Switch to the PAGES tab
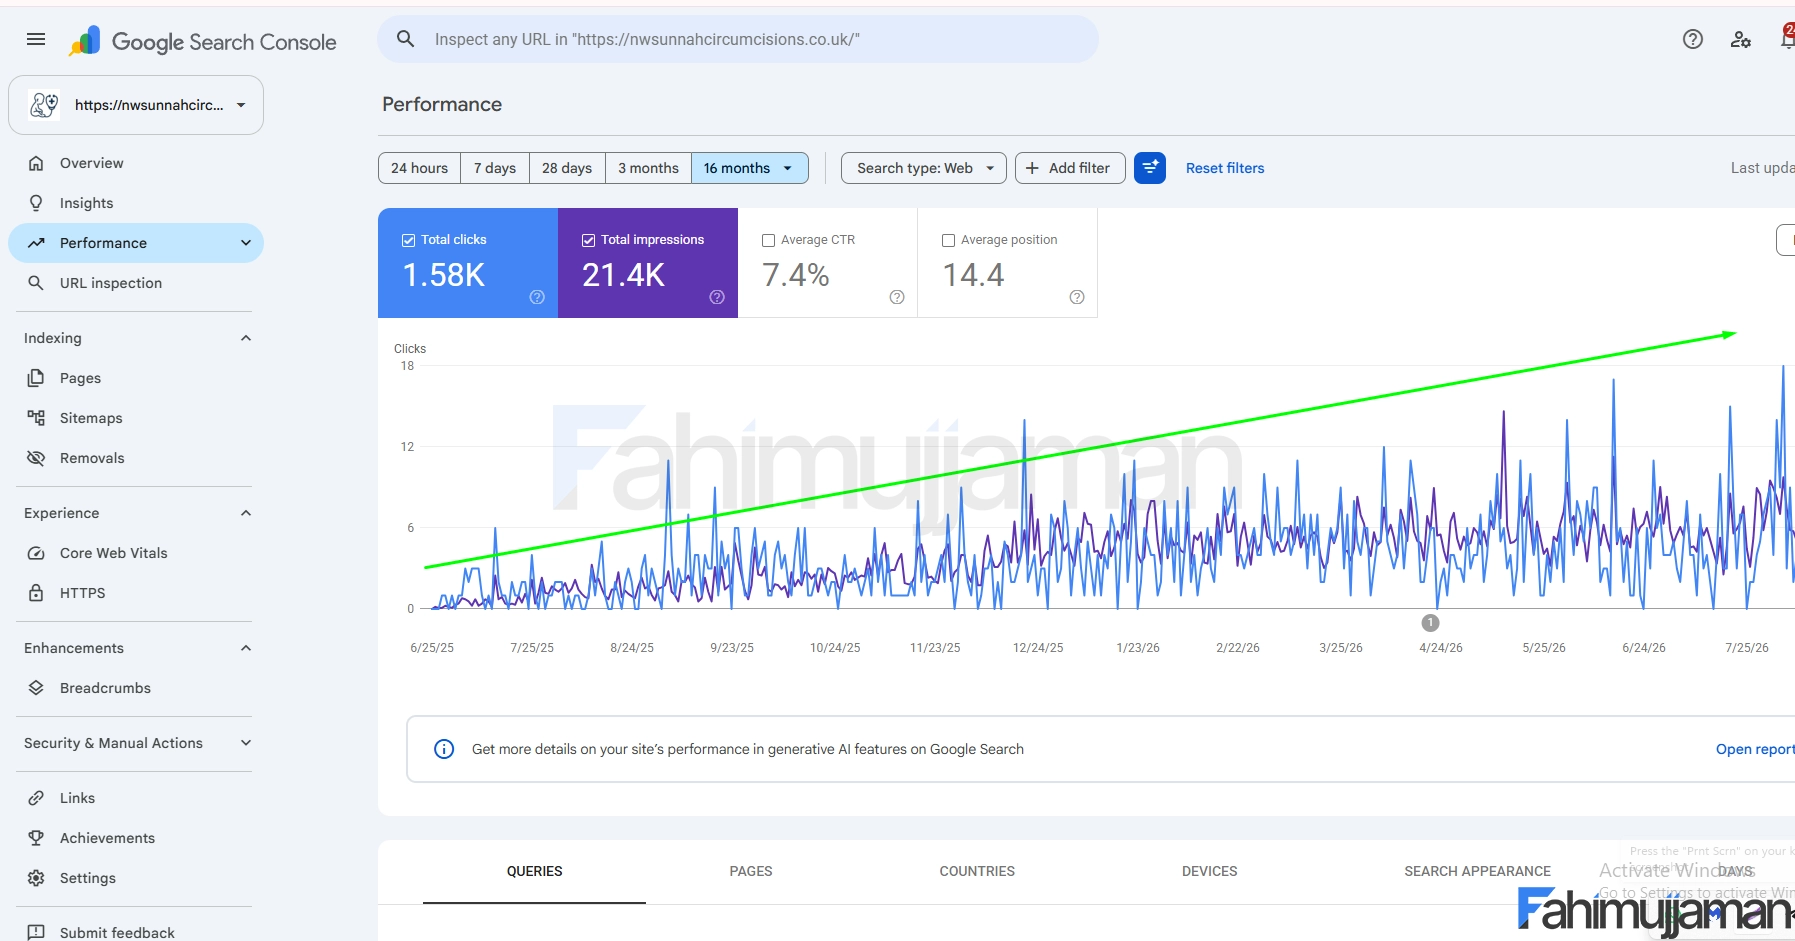 [x=751, y=872]
